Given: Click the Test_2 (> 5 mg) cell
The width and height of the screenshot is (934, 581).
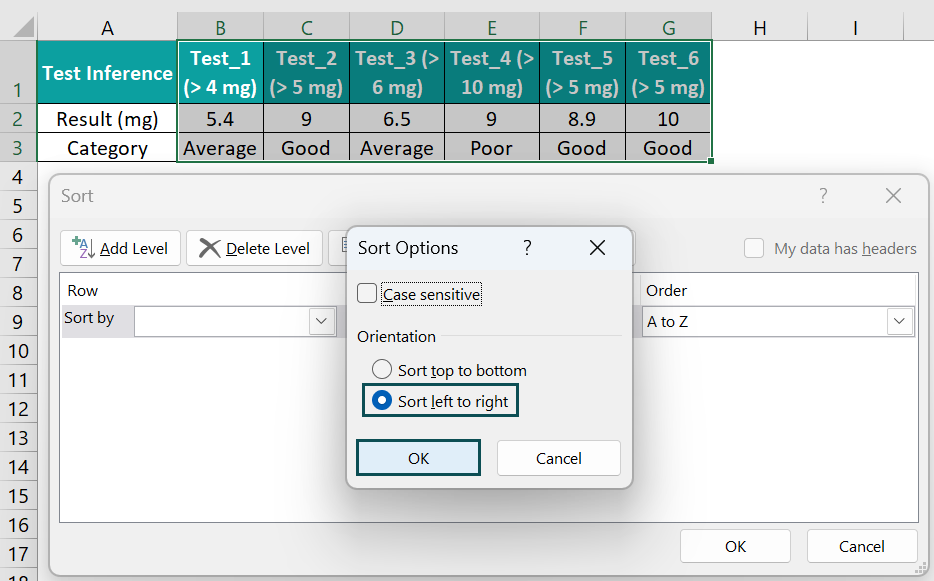Looking at the screenshot, I should (307, 72).
